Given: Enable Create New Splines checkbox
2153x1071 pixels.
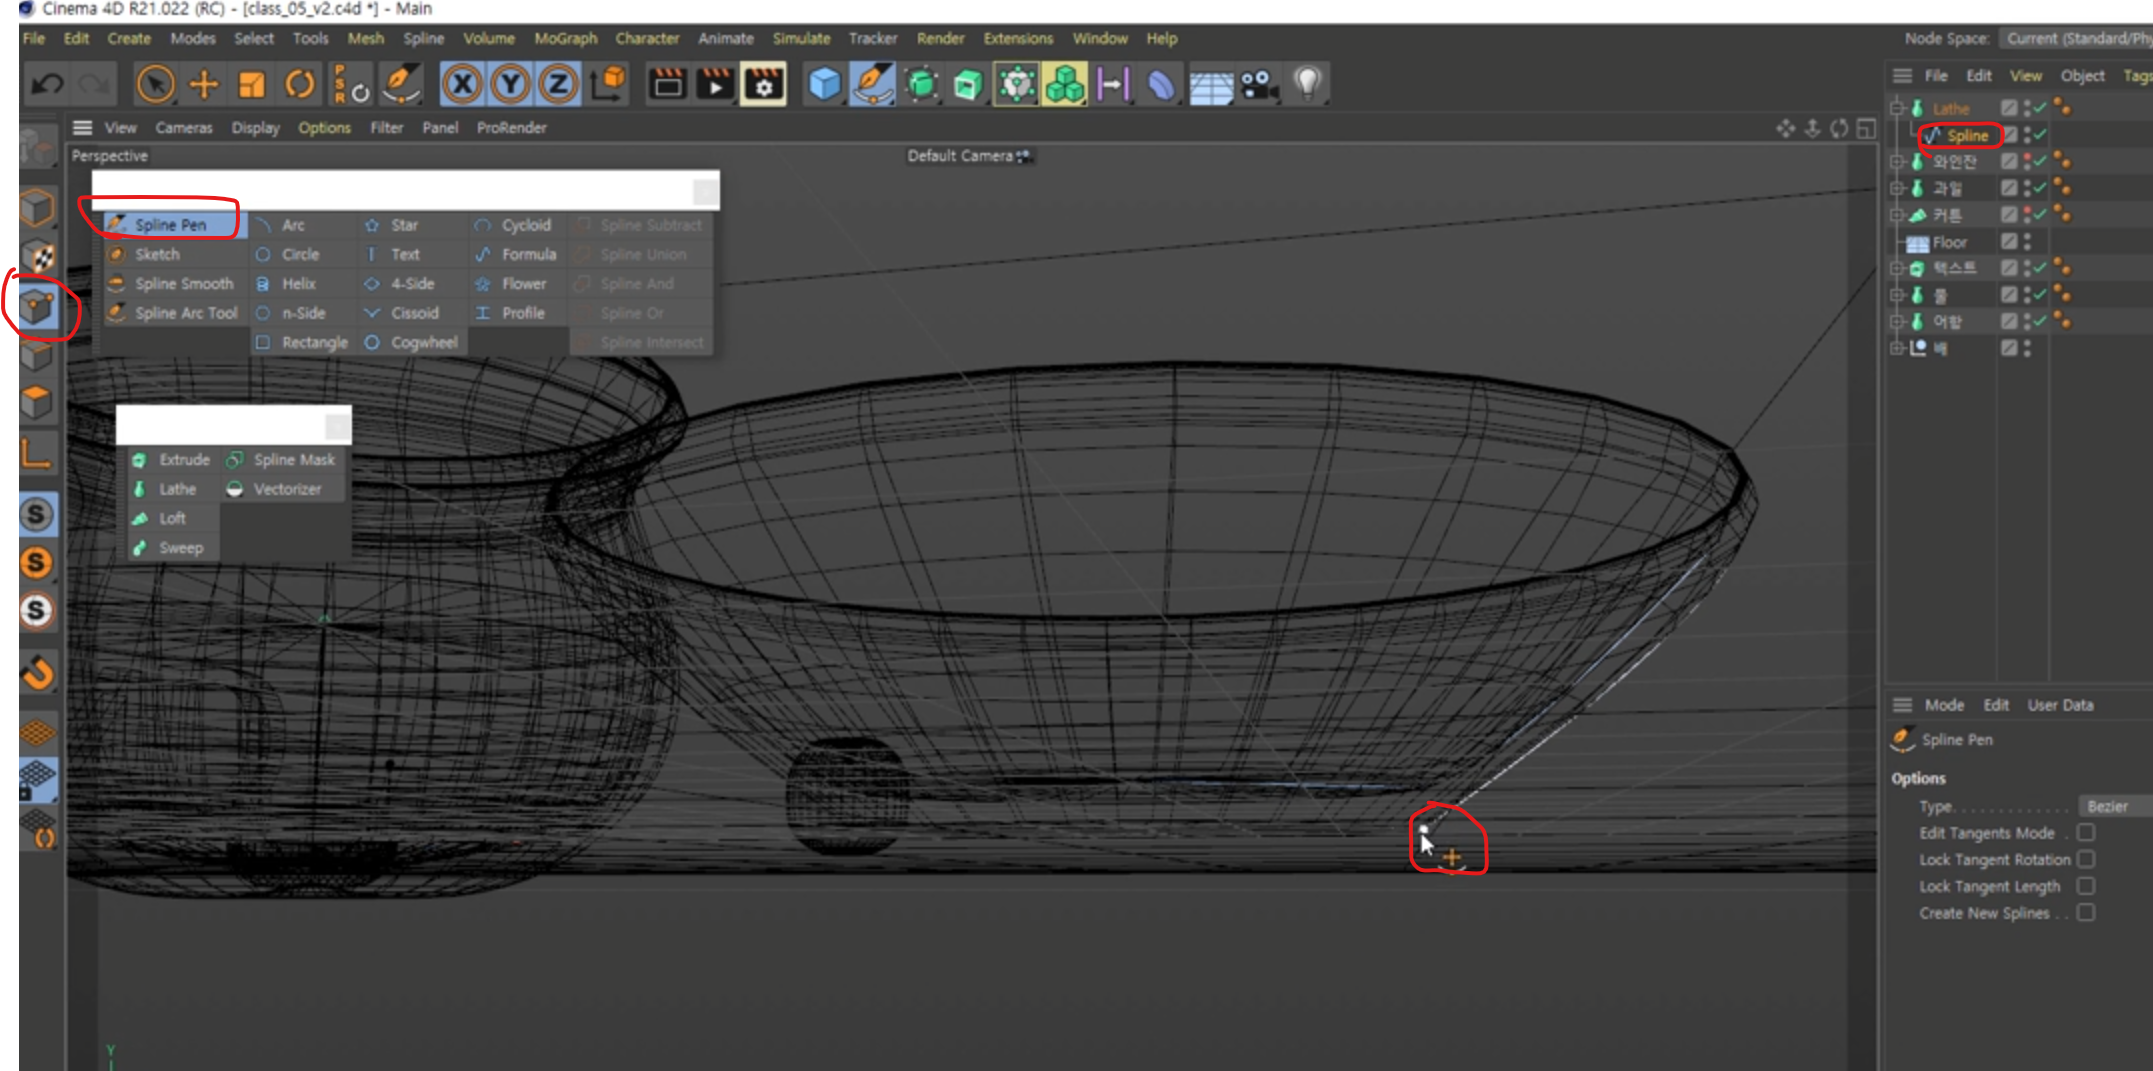Looking at the screenshot, I should point(2086,913).
